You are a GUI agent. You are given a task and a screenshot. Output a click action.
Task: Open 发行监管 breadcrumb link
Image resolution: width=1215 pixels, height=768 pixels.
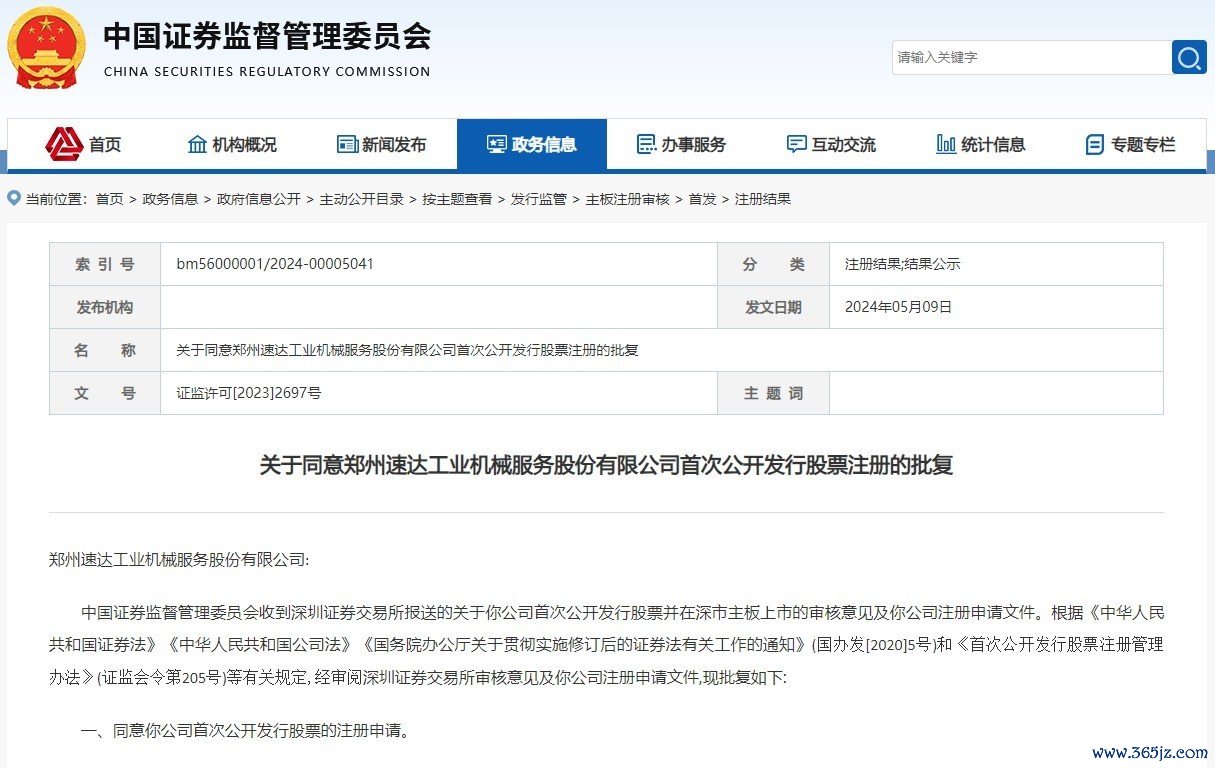[x=538, y=199]
